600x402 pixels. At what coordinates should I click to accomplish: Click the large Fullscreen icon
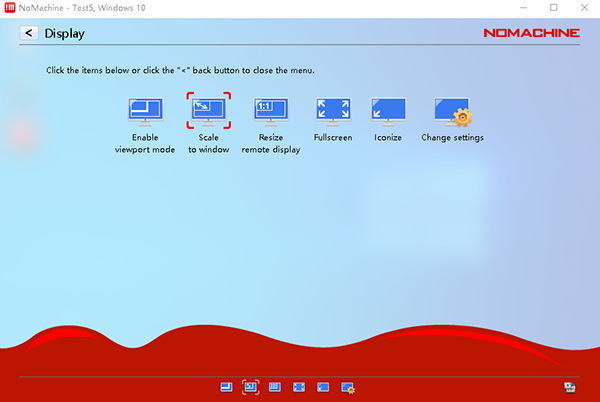click(x=333, y=111)
